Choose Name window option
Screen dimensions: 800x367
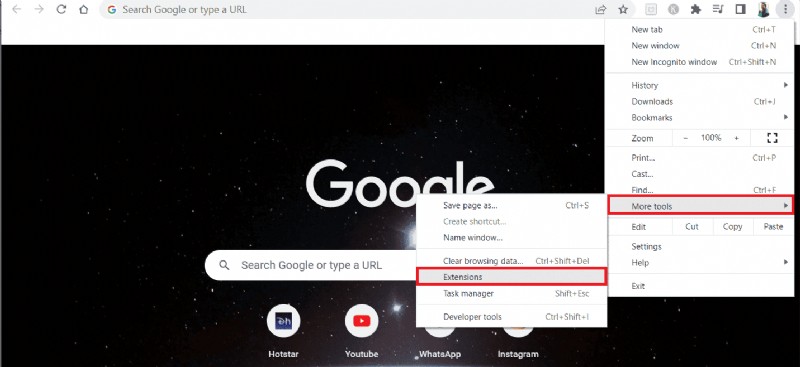tap(512, 238)
